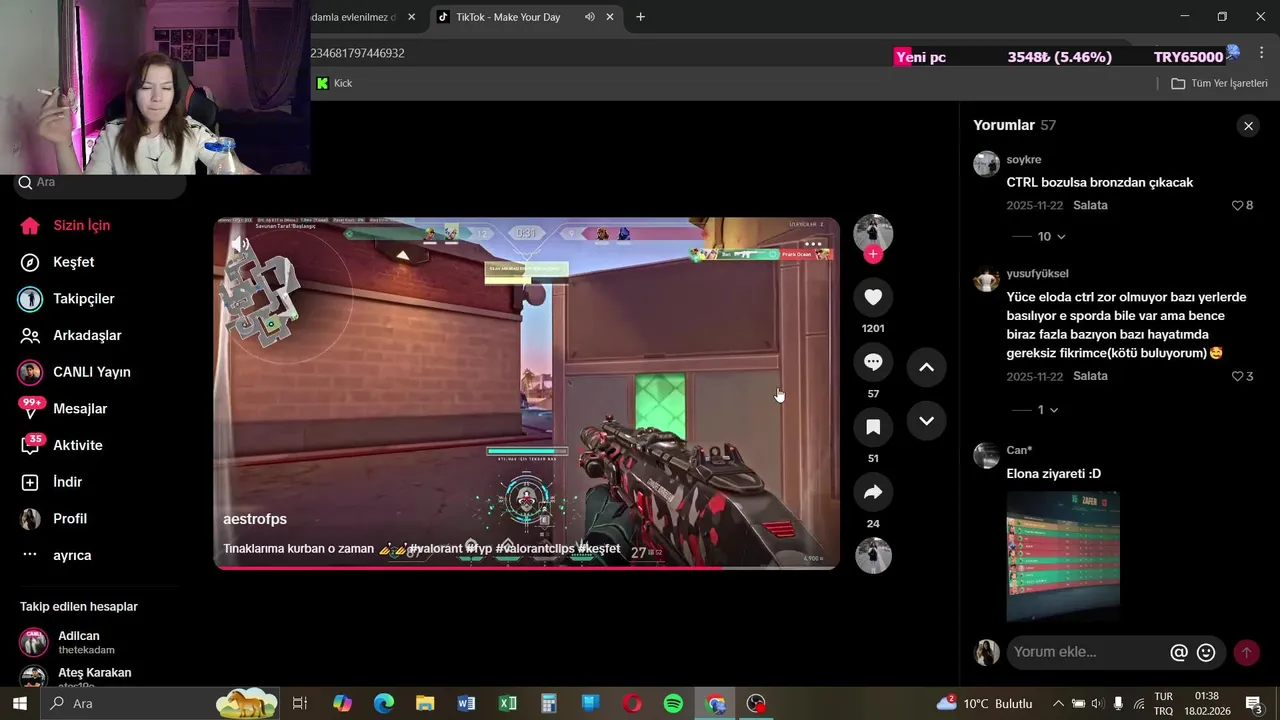The width and height of the screenshot is (1280, 720).
Task: Expand the ayrıca more options
Action: click(x=56, y=555)
